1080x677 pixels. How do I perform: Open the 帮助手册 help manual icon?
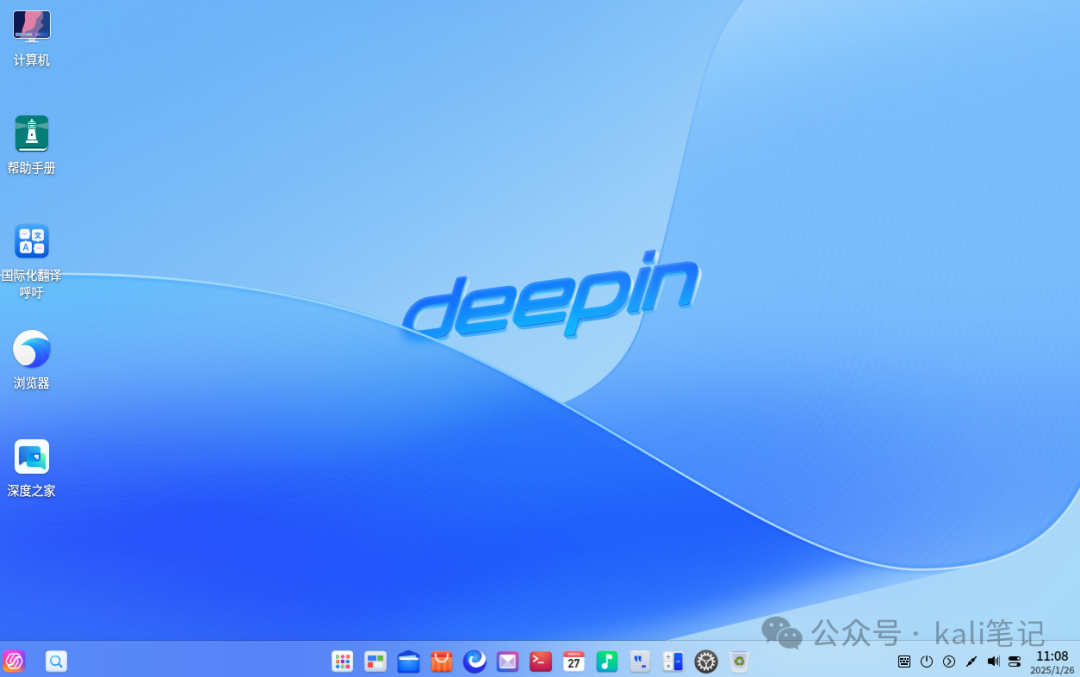tap(32, 134)
